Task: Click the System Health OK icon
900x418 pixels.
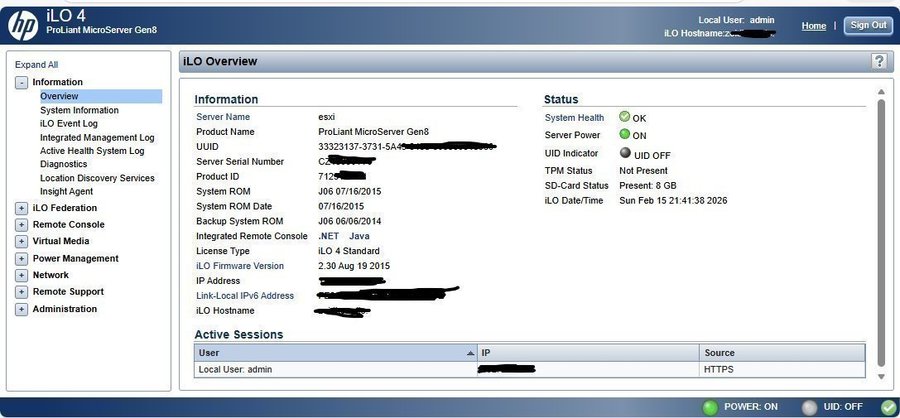Action: (x=625, y=117)
